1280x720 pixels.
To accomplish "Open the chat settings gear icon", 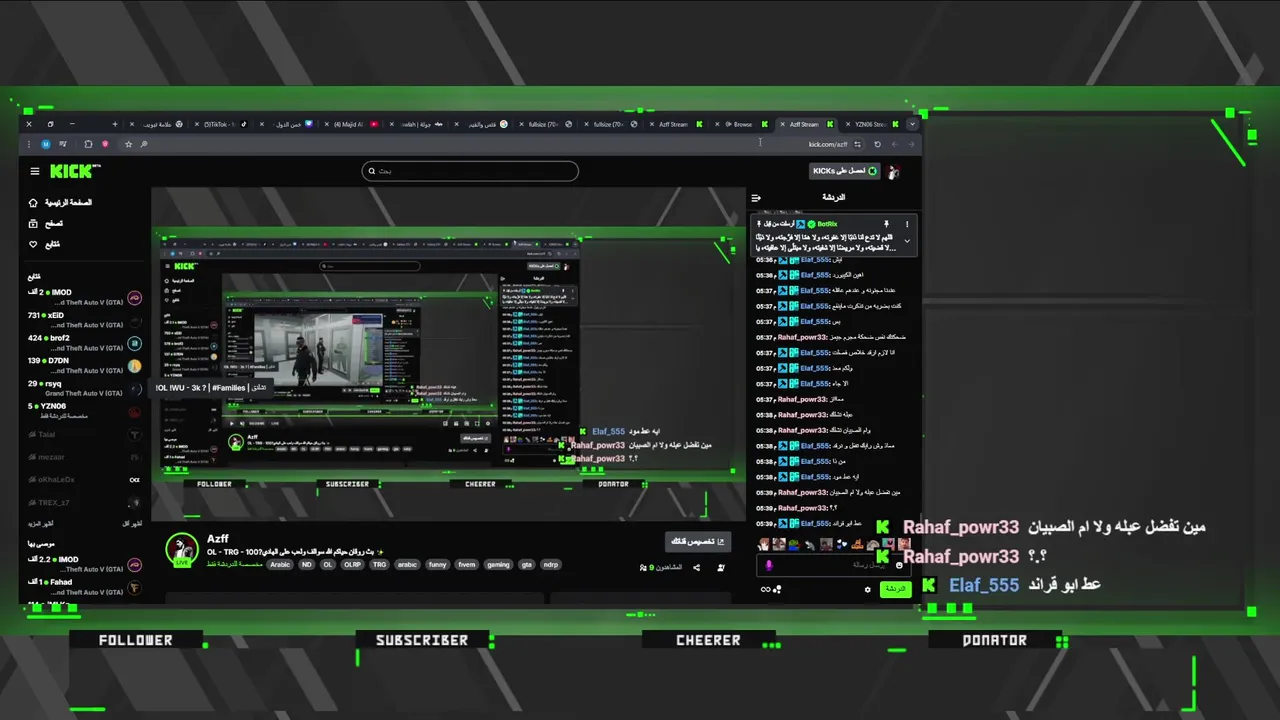I will (x=868, y=590).
